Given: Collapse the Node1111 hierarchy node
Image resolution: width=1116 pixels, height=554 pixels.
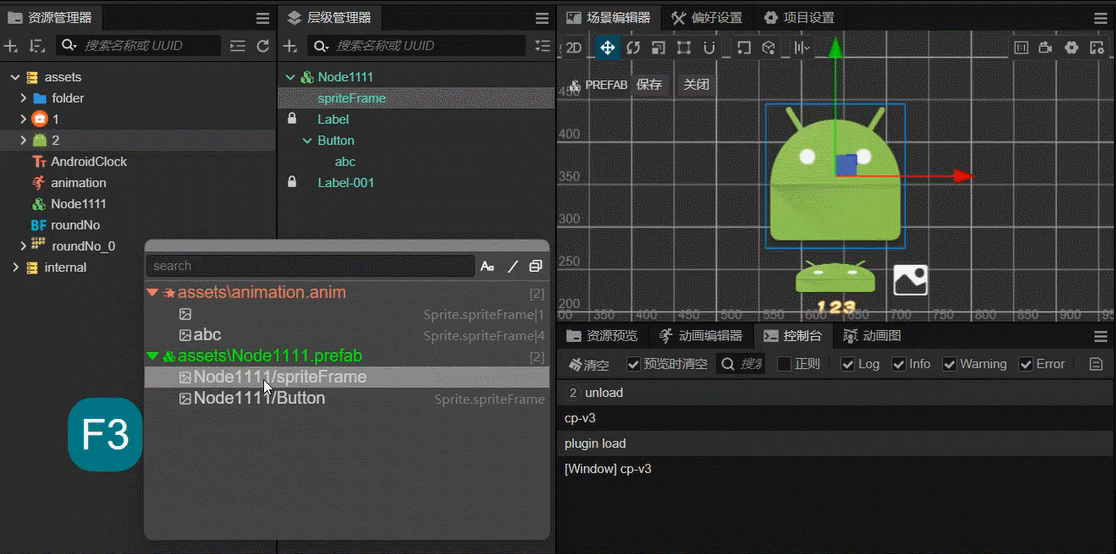Looking at the screenshot, I should (290, 77).
